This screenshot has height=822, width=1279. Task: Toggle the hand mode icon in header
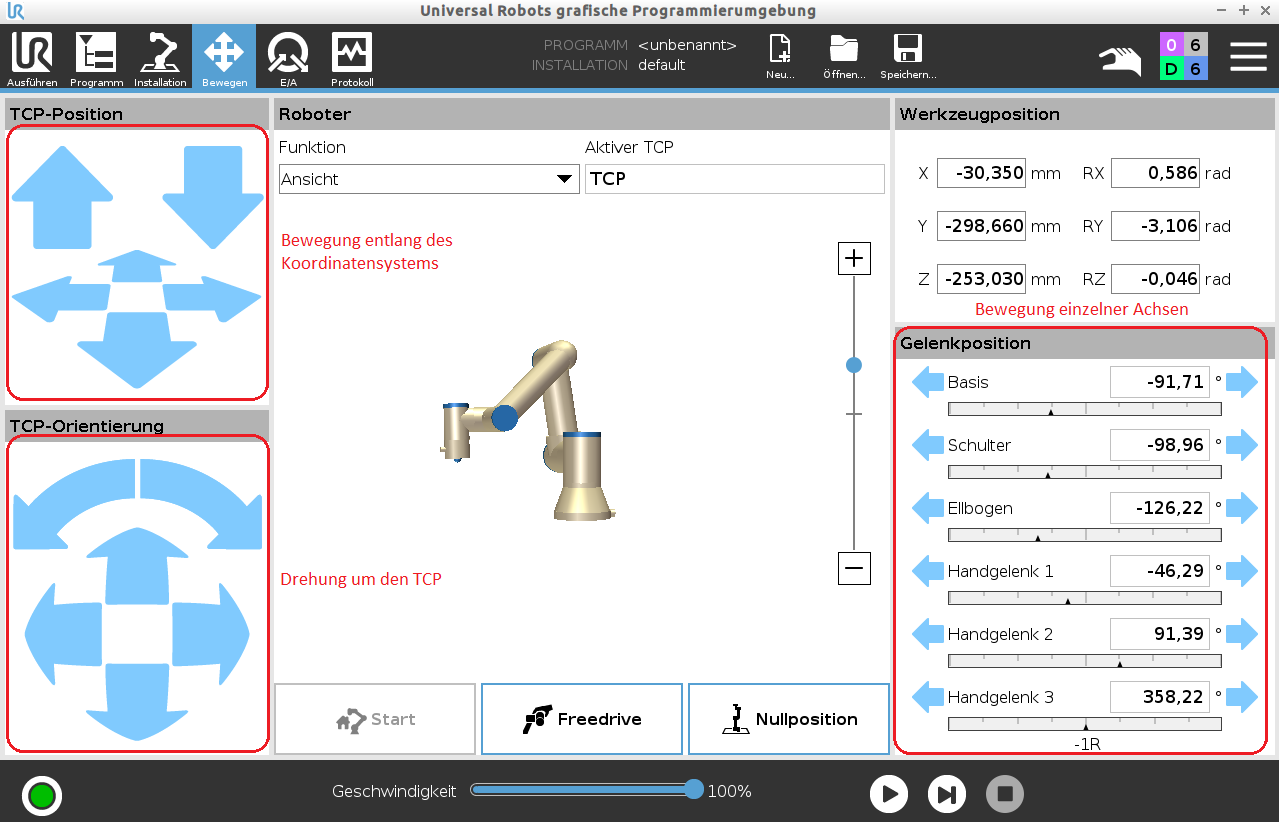[1120, 60]
